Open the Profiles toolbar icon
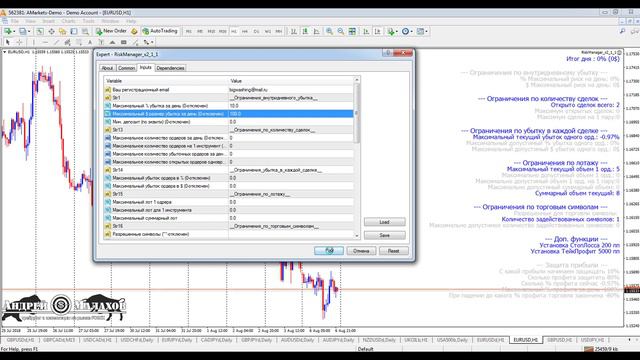This screenshot has width=640, height=360. [x=22, y=31]
